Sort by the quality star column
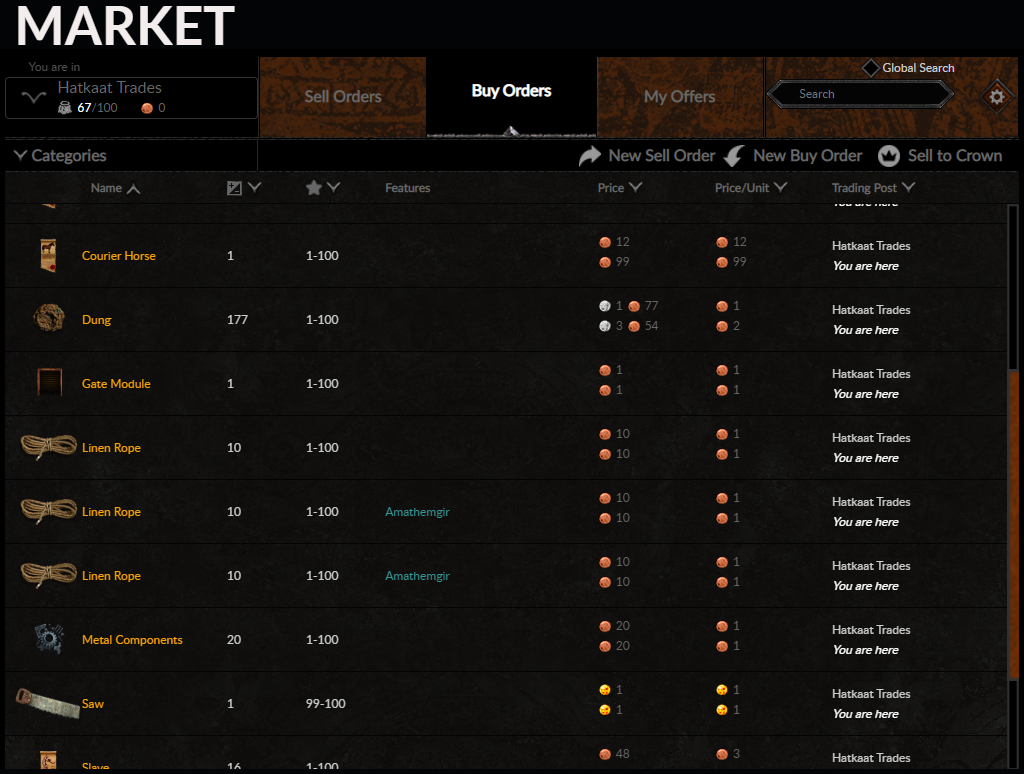1024x774 pixels. coord(323,188)
